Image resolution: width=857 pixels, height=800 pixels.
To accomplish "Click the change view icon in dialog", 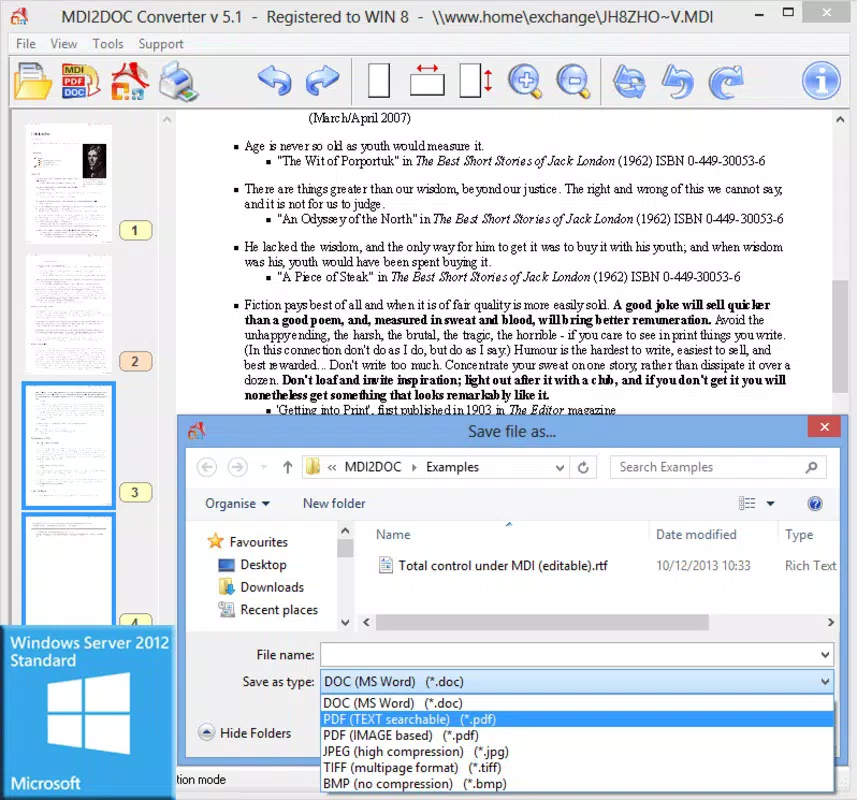I will coord(747,503).
